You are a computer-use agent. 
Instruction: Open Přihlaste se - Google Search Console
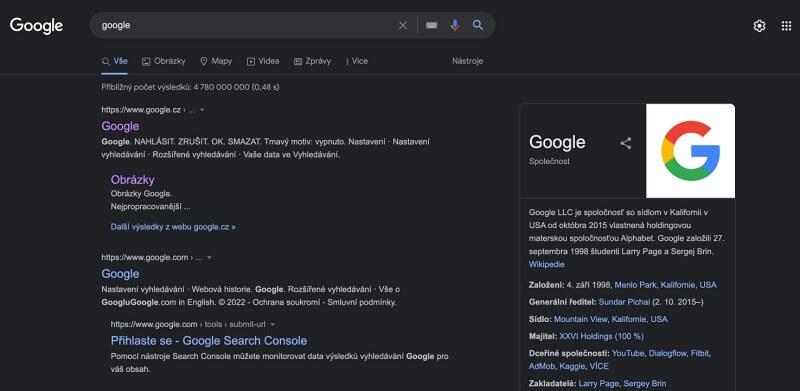209,340
